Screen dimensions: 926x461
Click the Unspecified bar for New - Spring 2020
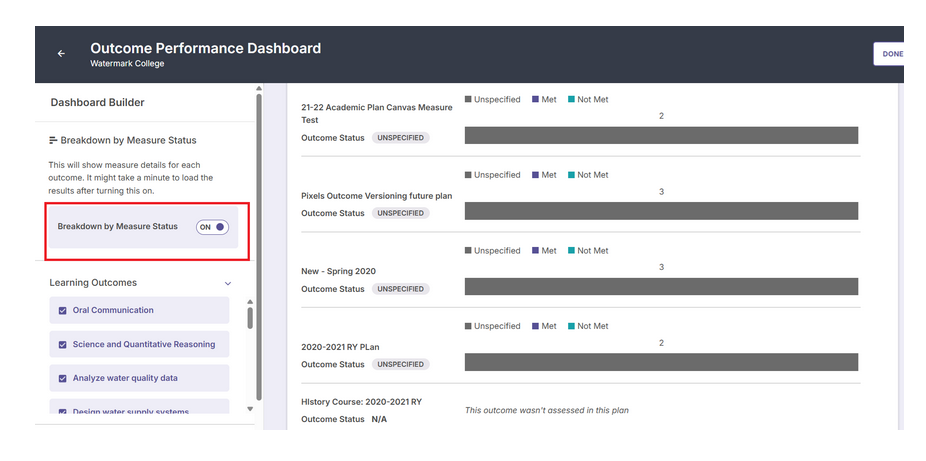tap(661, 286)
